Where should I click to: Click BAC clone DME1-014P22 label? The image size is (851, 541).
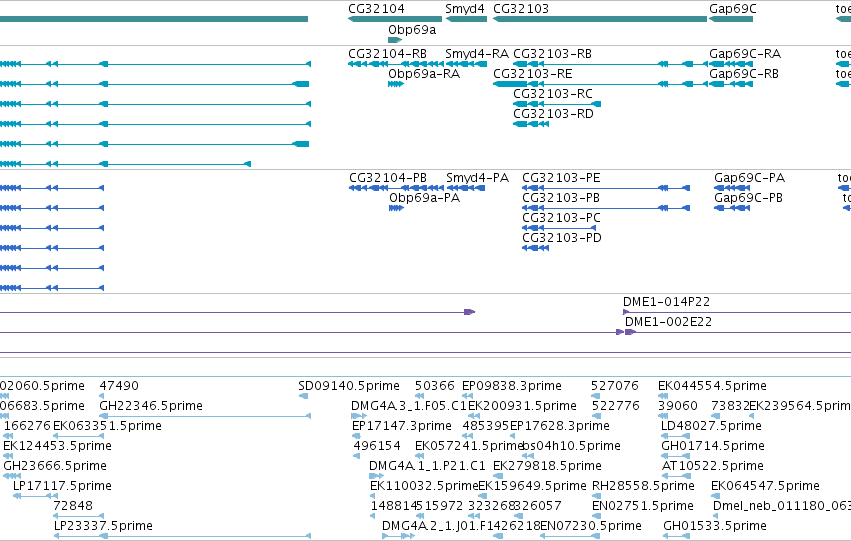(x=666, y=302)
